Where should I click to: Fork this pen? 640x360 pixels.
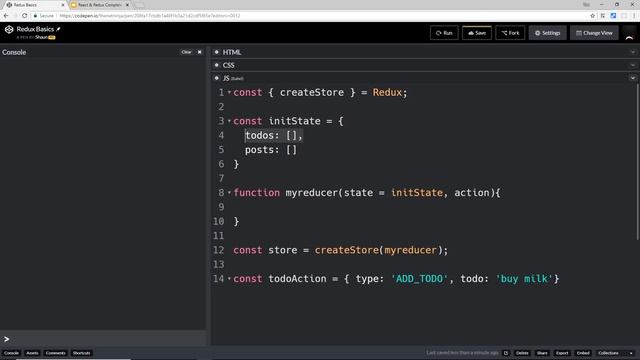(510, 33)
